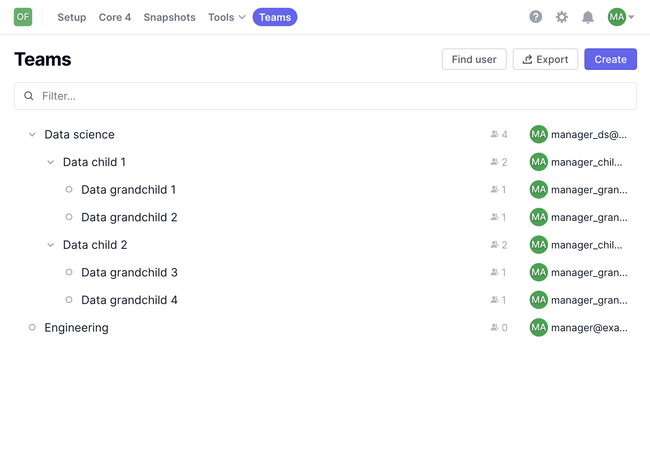Image resolution: width=650 pixels, height=454 pixels.
Task: Click the Engineering member count icon
Action: point(494,328)
